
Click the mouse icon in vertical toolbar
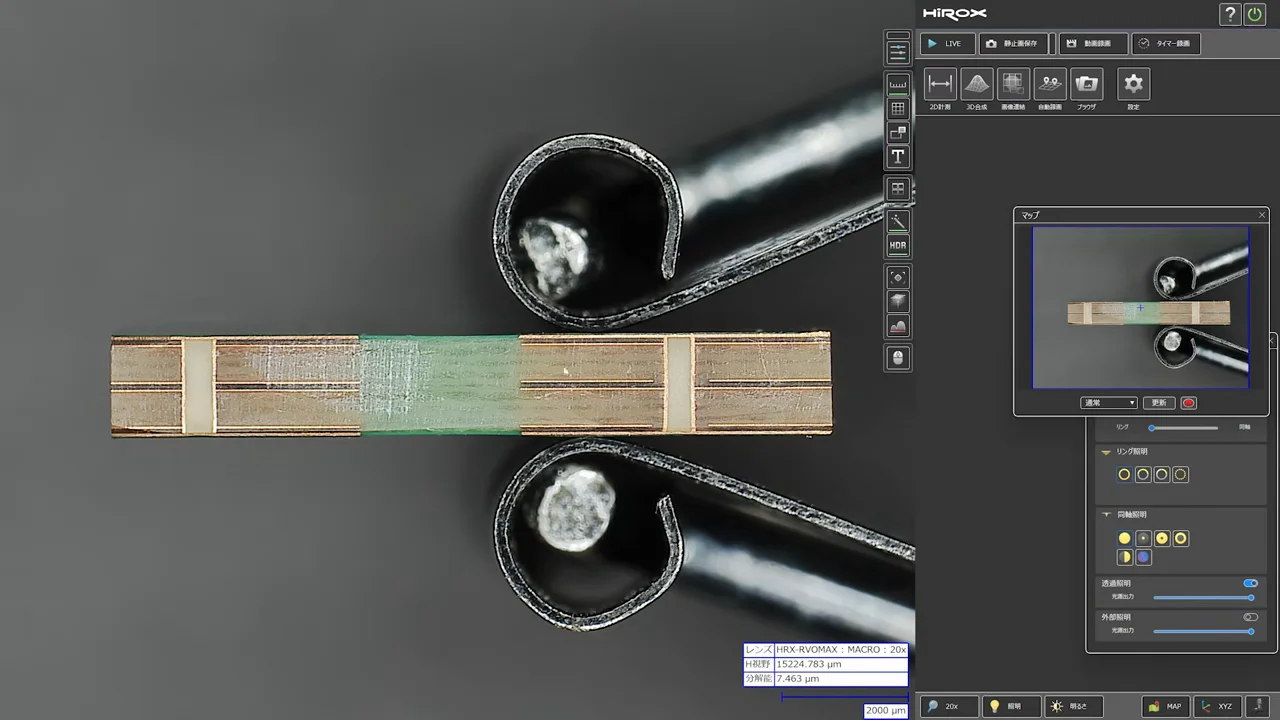click(898, 357)
